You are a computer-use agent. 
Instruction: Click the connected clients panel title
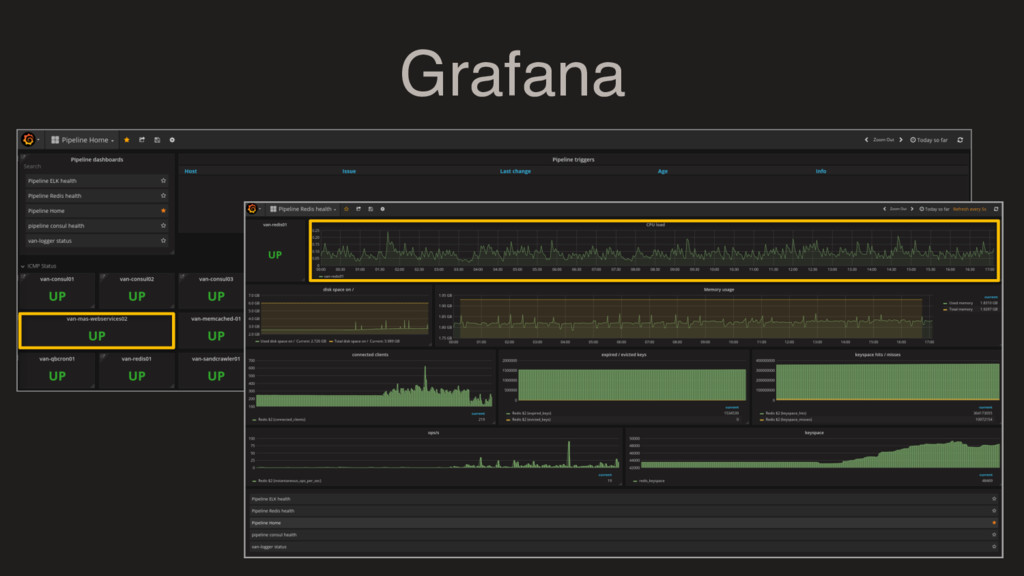point(370,355)
